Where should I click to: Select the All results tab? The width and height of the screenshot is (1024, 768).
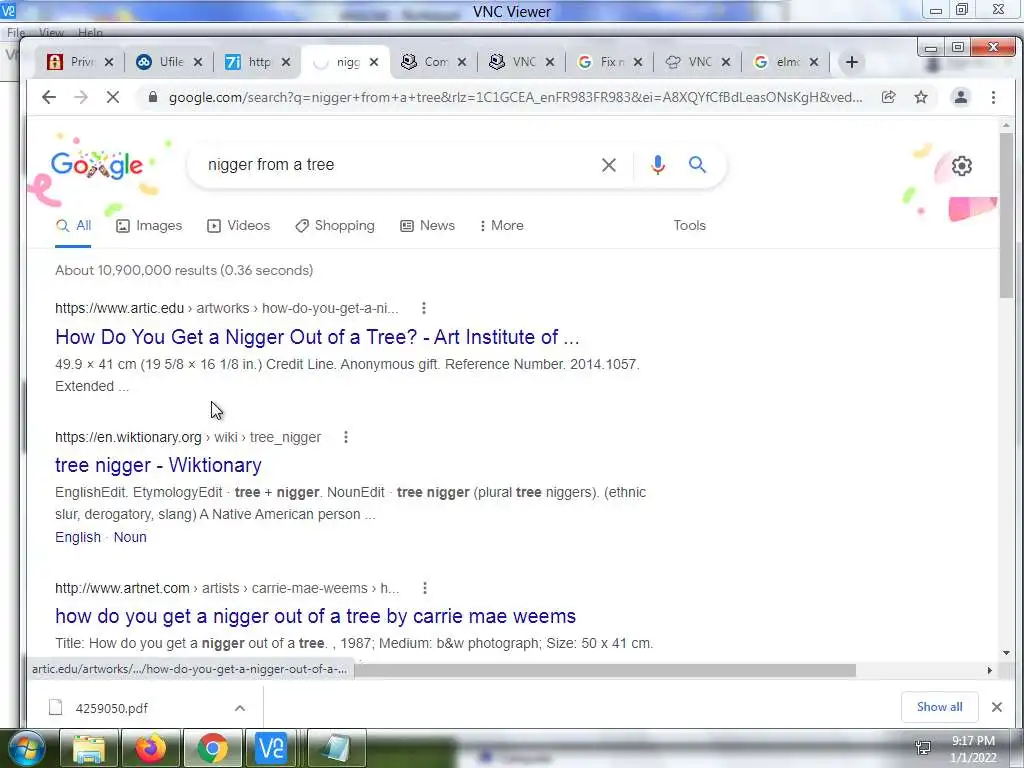coord(73,225)
